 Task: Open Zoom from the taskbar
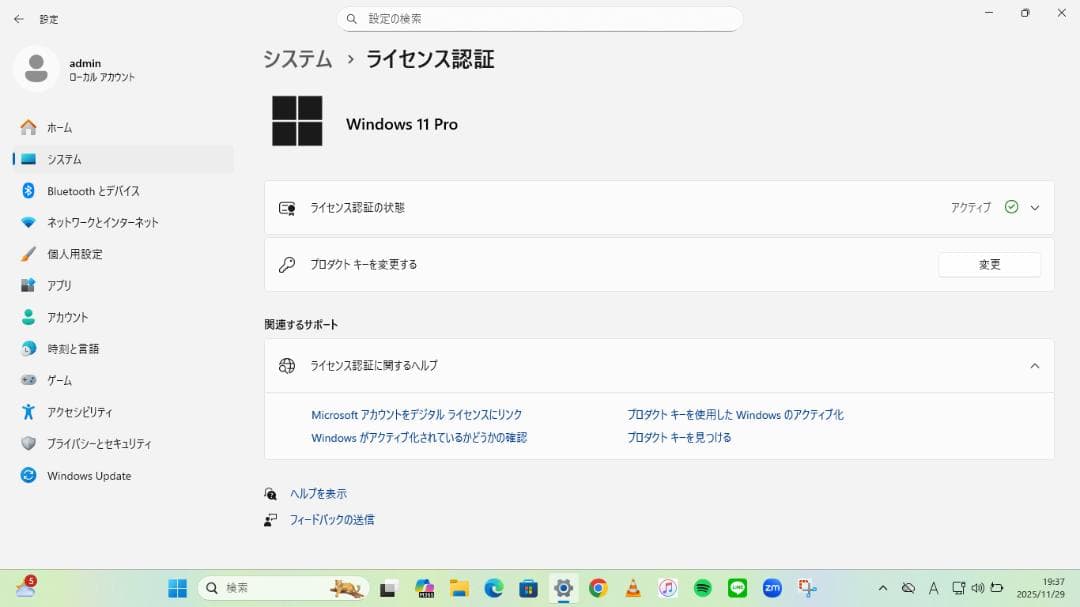click(772, 588)
